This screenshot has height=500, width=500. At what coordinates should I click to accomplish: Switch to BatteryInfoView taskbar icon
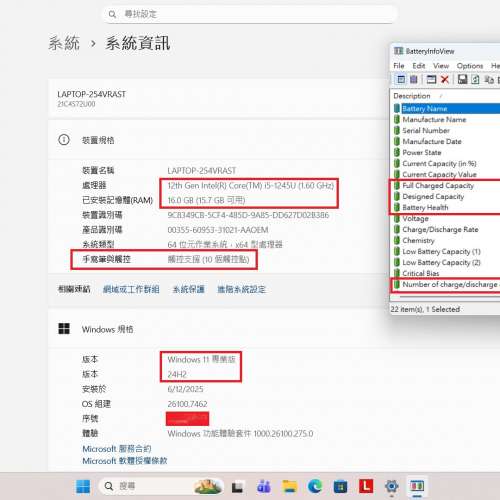417,486
